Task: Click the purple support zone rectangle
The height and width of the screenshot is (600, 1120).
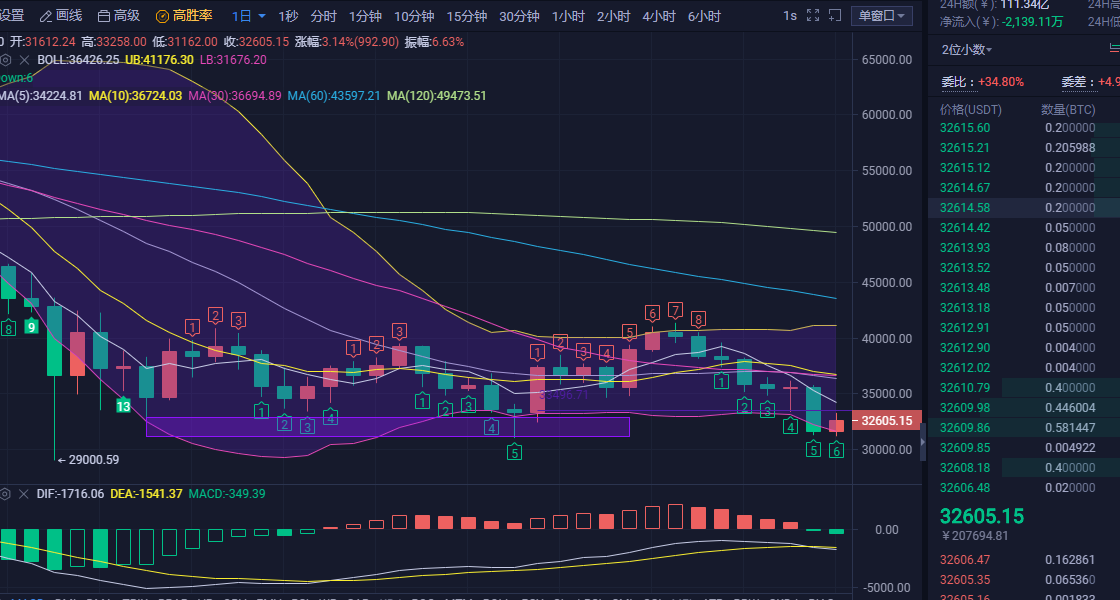Action: (388, 427)
